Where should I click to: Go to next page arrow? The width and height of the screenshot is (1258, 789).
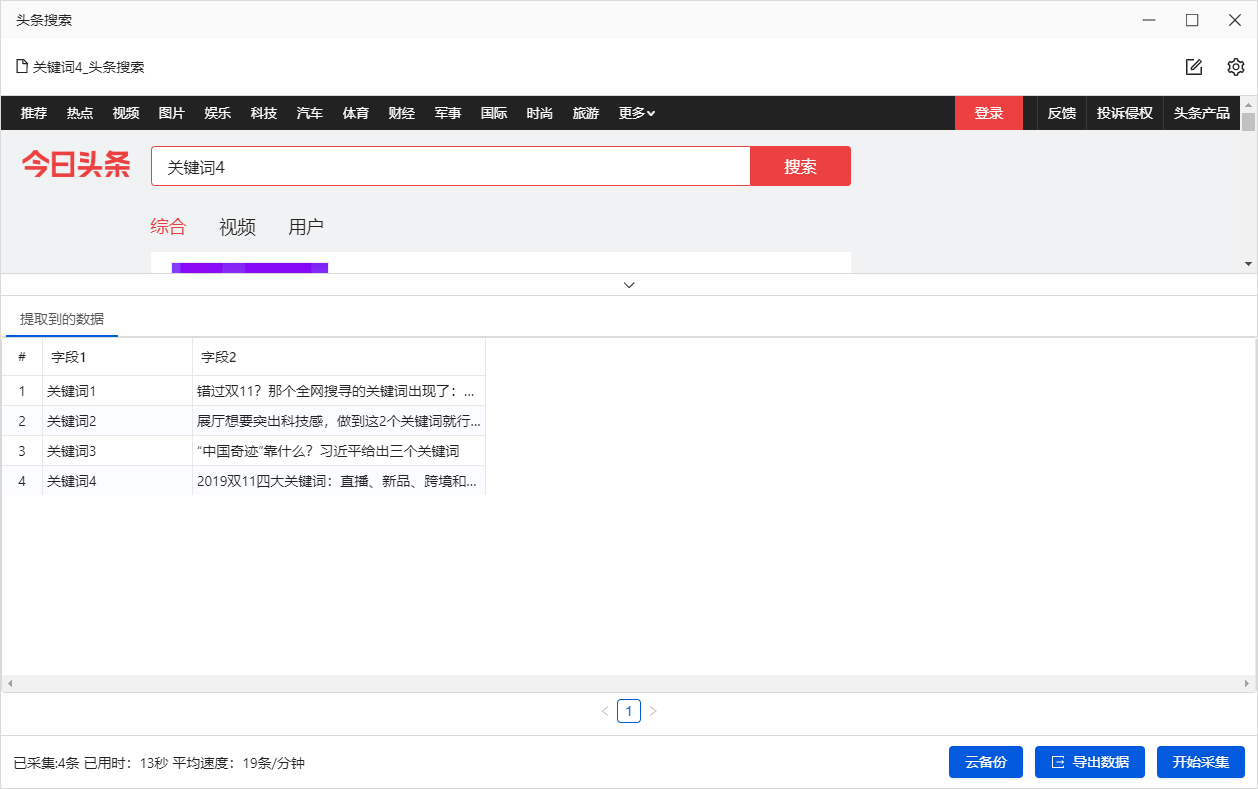click(x=653, y=711)
